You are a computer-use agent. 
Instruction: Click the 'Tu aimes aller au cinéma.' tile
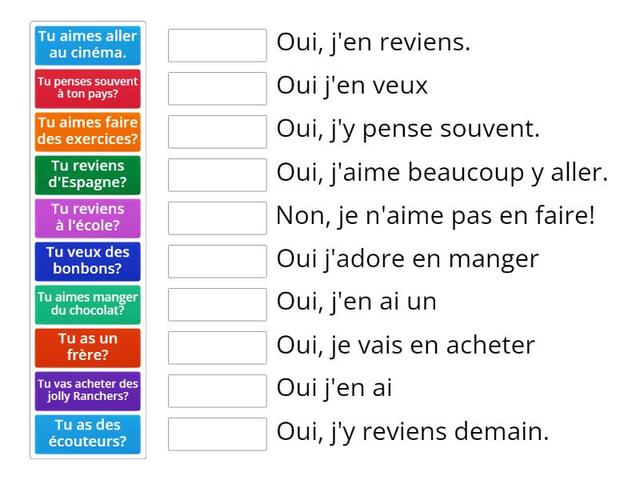[88, 45]
